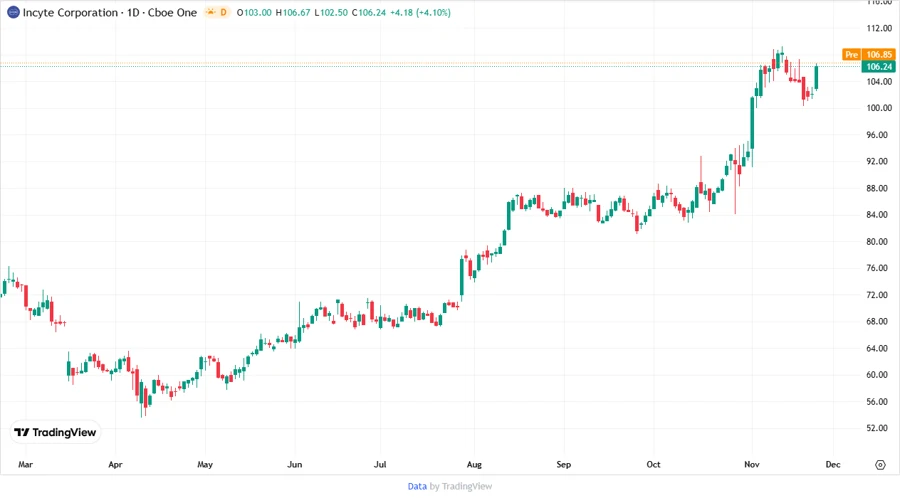Click the 100.00 price axis label
This screenshot has width=900, height=498.
coord(879,108)
